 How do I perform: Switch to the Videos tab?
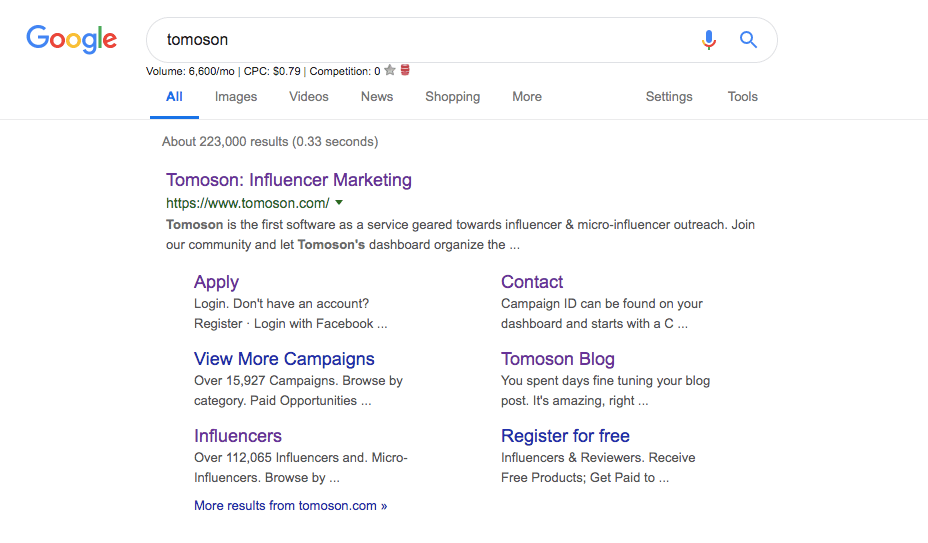pos(308,97)
